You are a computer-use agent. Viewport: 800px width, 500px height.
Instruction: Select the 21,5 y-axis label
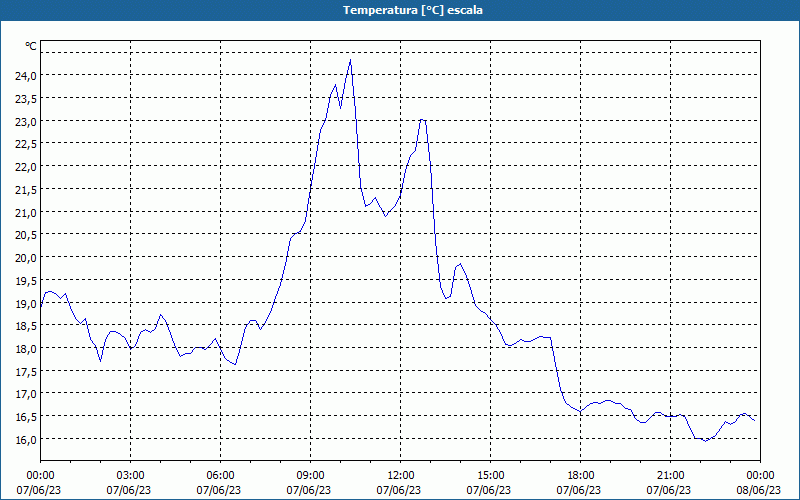[26, 190]
